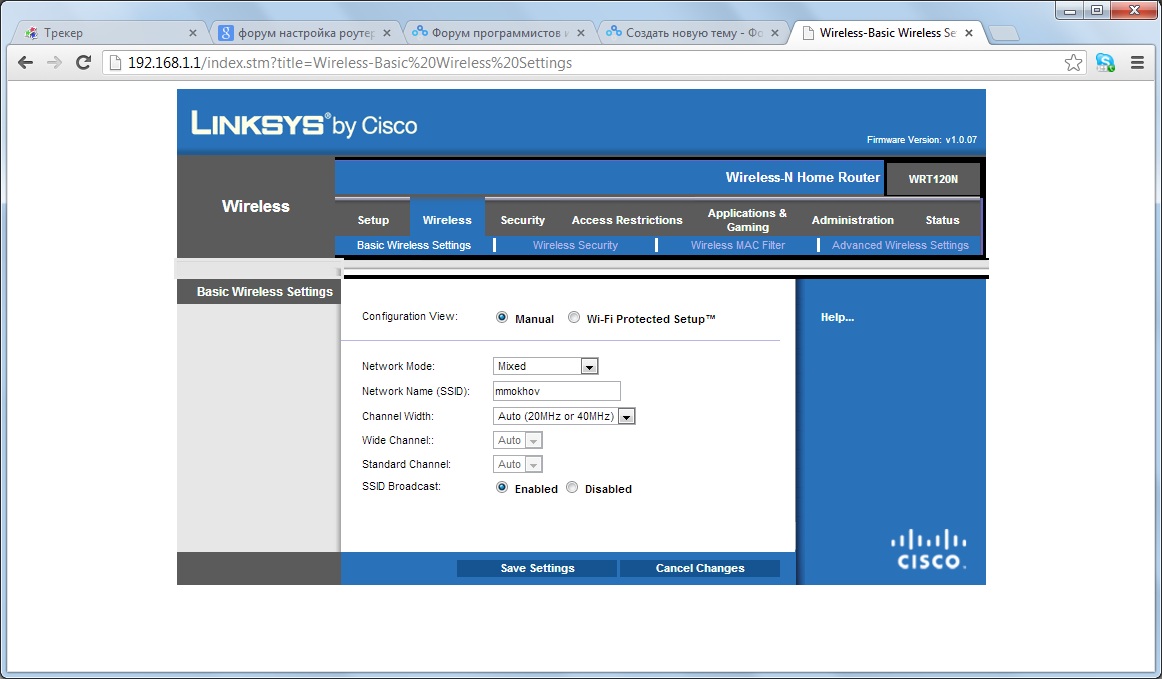This screenshot has height=679, width=1162.
Task: Open the Network Mode dropdown
Action: pos(545,366)
